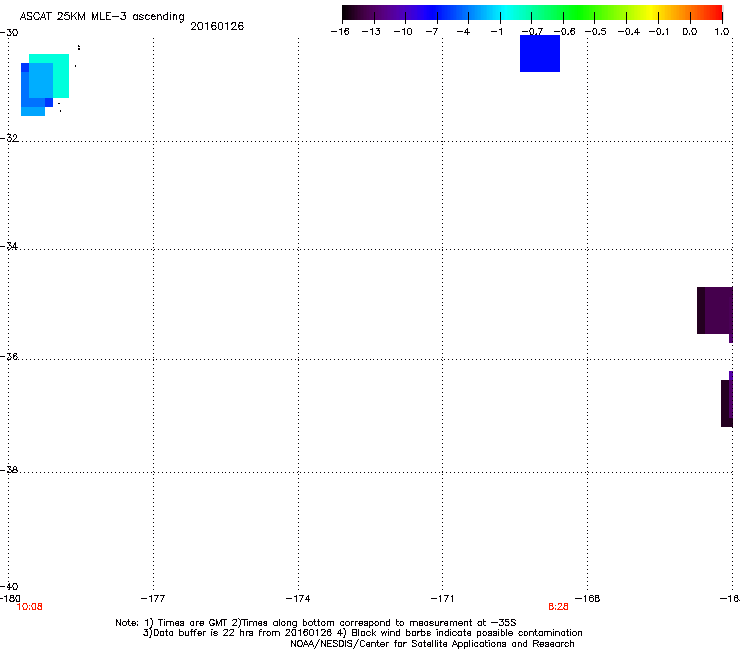Viewport: 740px width, 650px height.
Task: Click the date label 20160126
Action: coord(217,26)
